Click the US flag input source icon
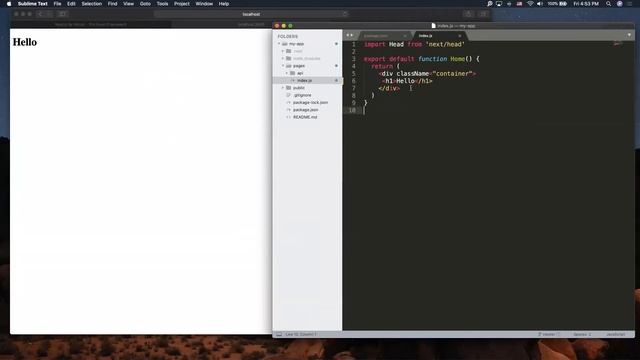 tap(519, 4)
